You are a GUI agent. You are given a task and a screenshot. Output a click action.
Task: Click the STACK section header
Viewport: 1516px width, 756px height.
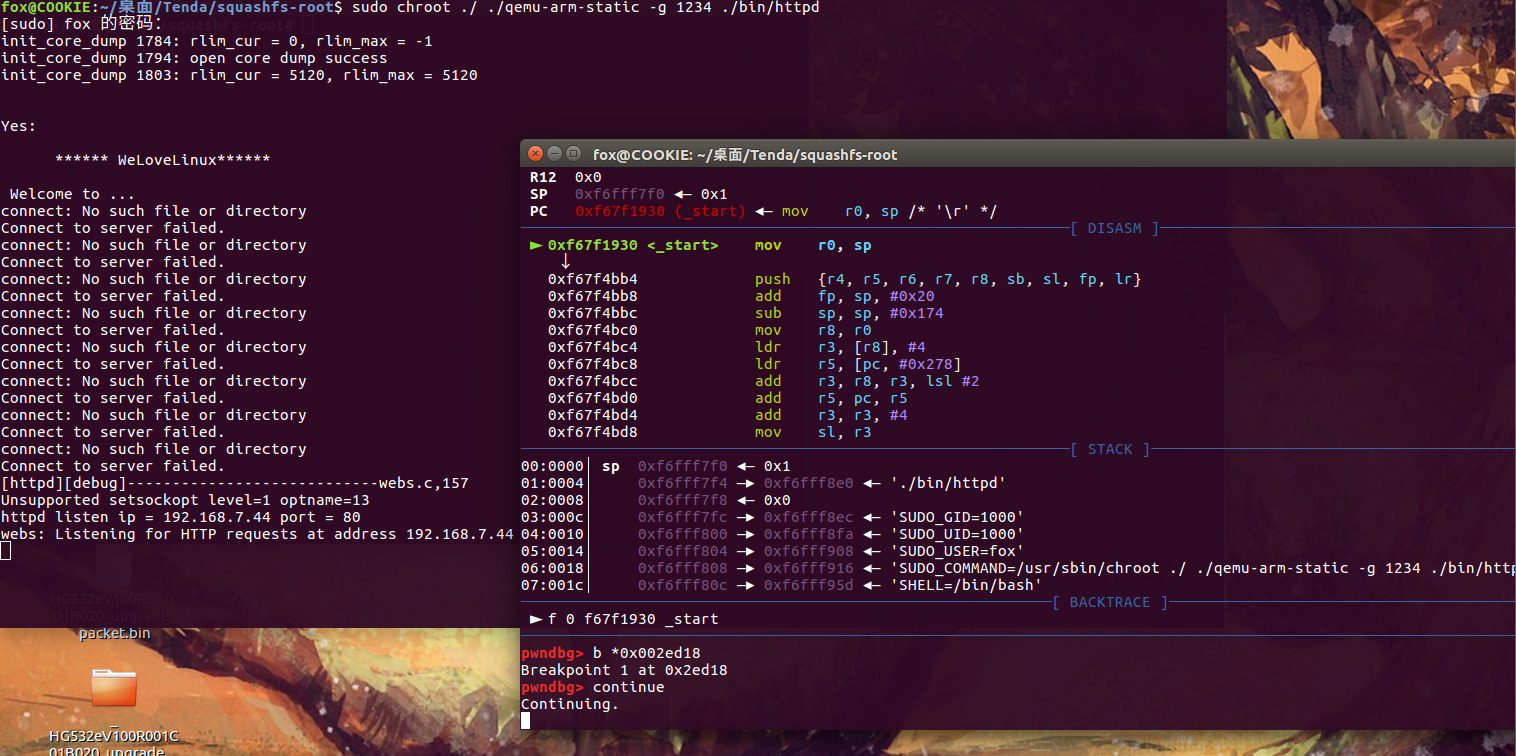tap(1110, 450)
